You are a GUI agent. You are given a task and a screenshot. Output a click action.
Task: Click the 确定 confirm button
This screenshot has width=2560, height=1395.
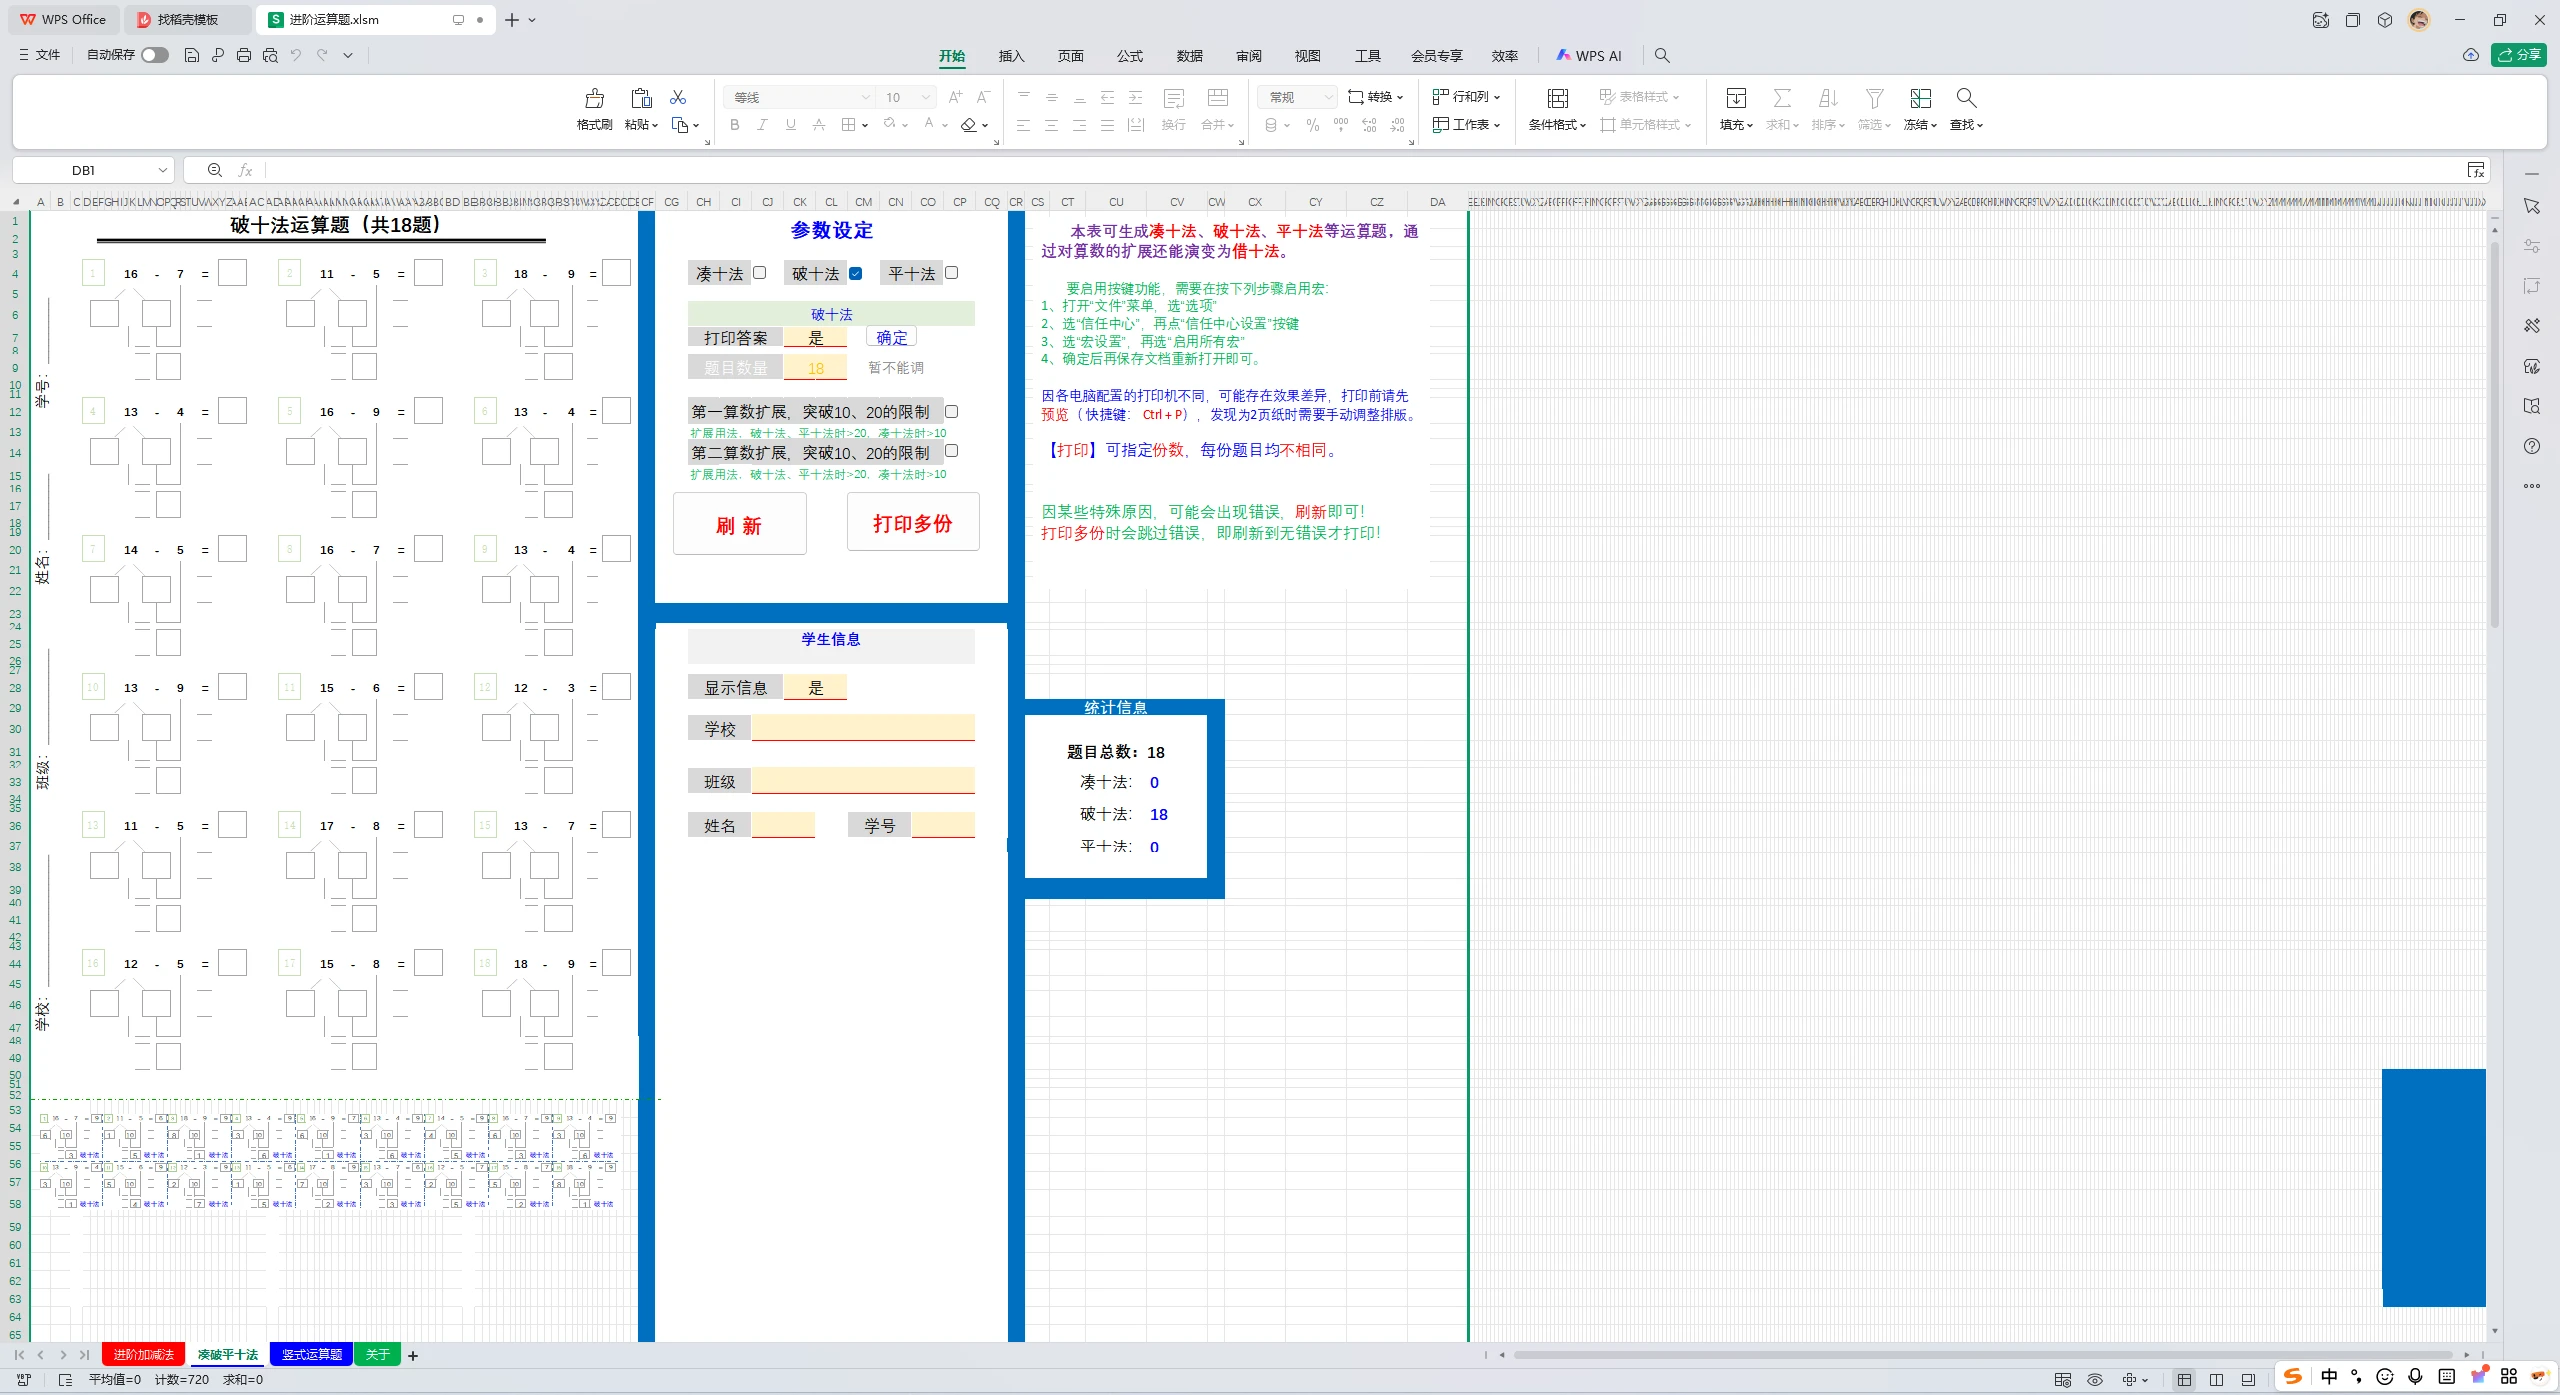pos(891,338)
